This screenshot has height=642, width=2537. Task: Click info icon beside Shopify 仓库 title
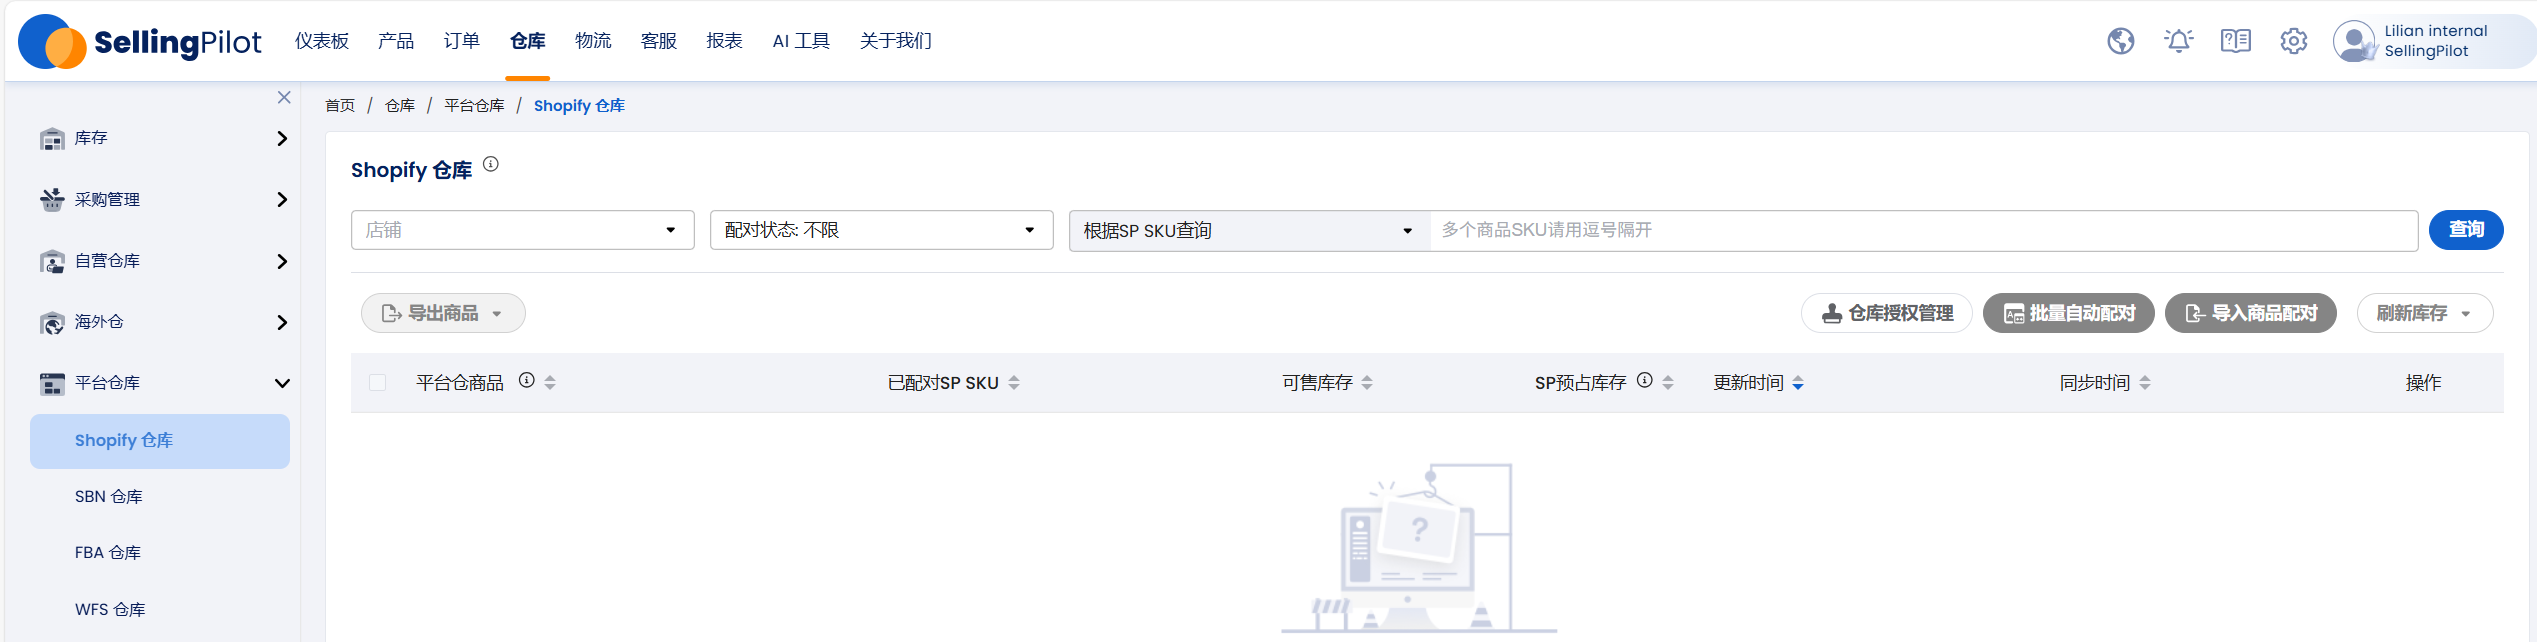(491, 164)
